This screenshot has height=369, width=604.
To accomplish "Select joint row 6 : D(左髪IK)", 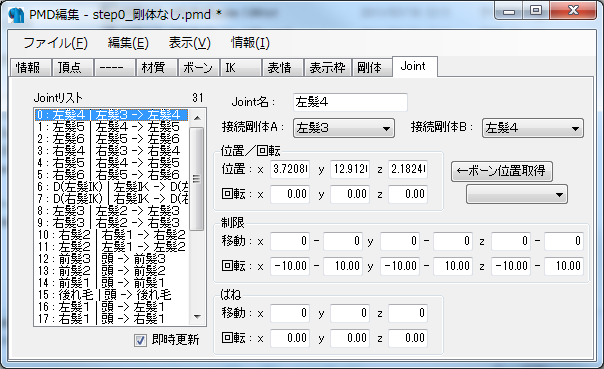I will click(111, 187).
